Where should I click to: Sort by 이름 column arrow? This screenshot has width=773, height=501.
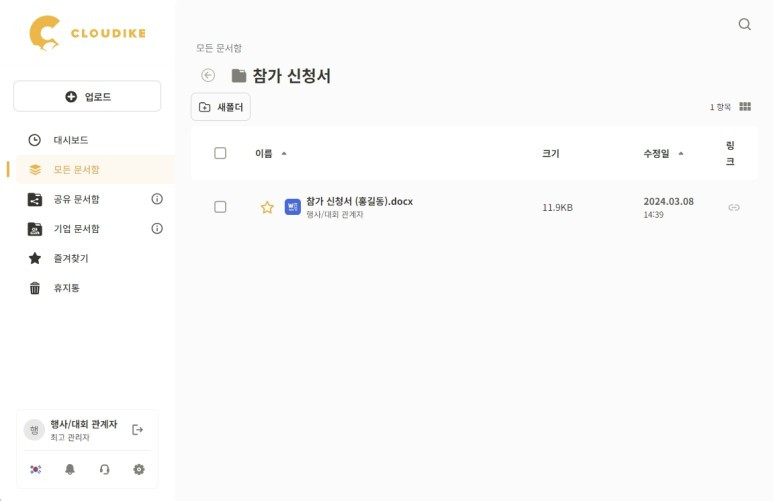284,153
